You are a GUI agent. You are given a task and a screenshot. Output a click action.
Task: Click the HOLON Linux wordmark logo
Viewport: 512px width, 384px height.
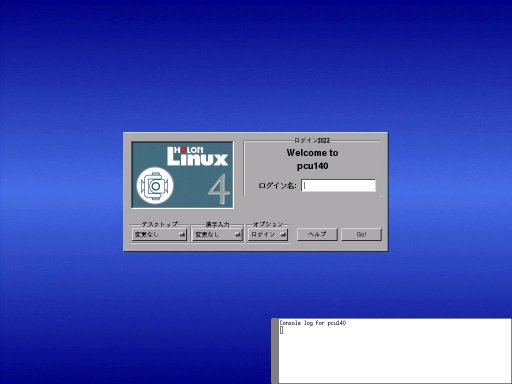click(x=197, y=156)
